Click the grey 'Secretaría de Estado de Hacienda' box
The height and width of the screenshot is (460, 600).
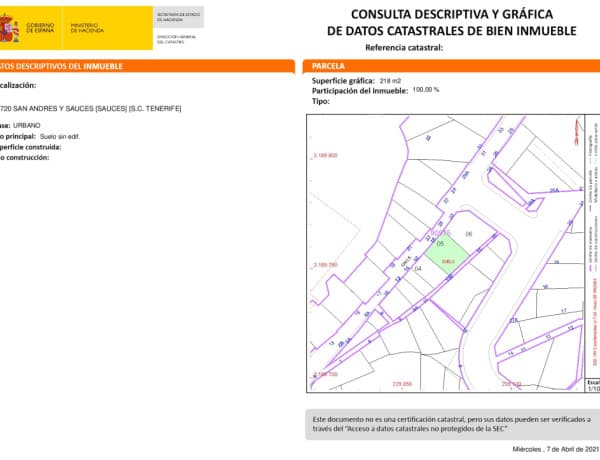pos(178,17)
